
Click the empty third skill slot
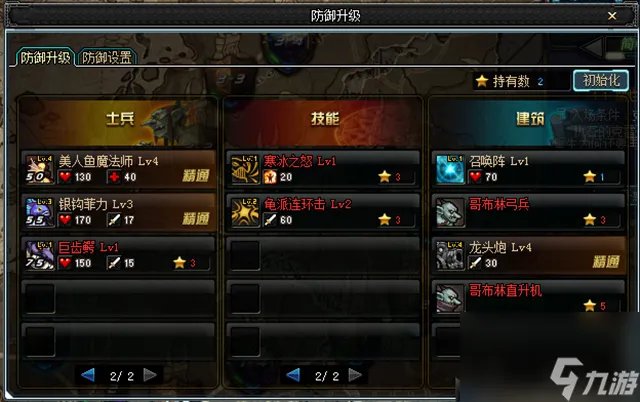coord(323,255)
